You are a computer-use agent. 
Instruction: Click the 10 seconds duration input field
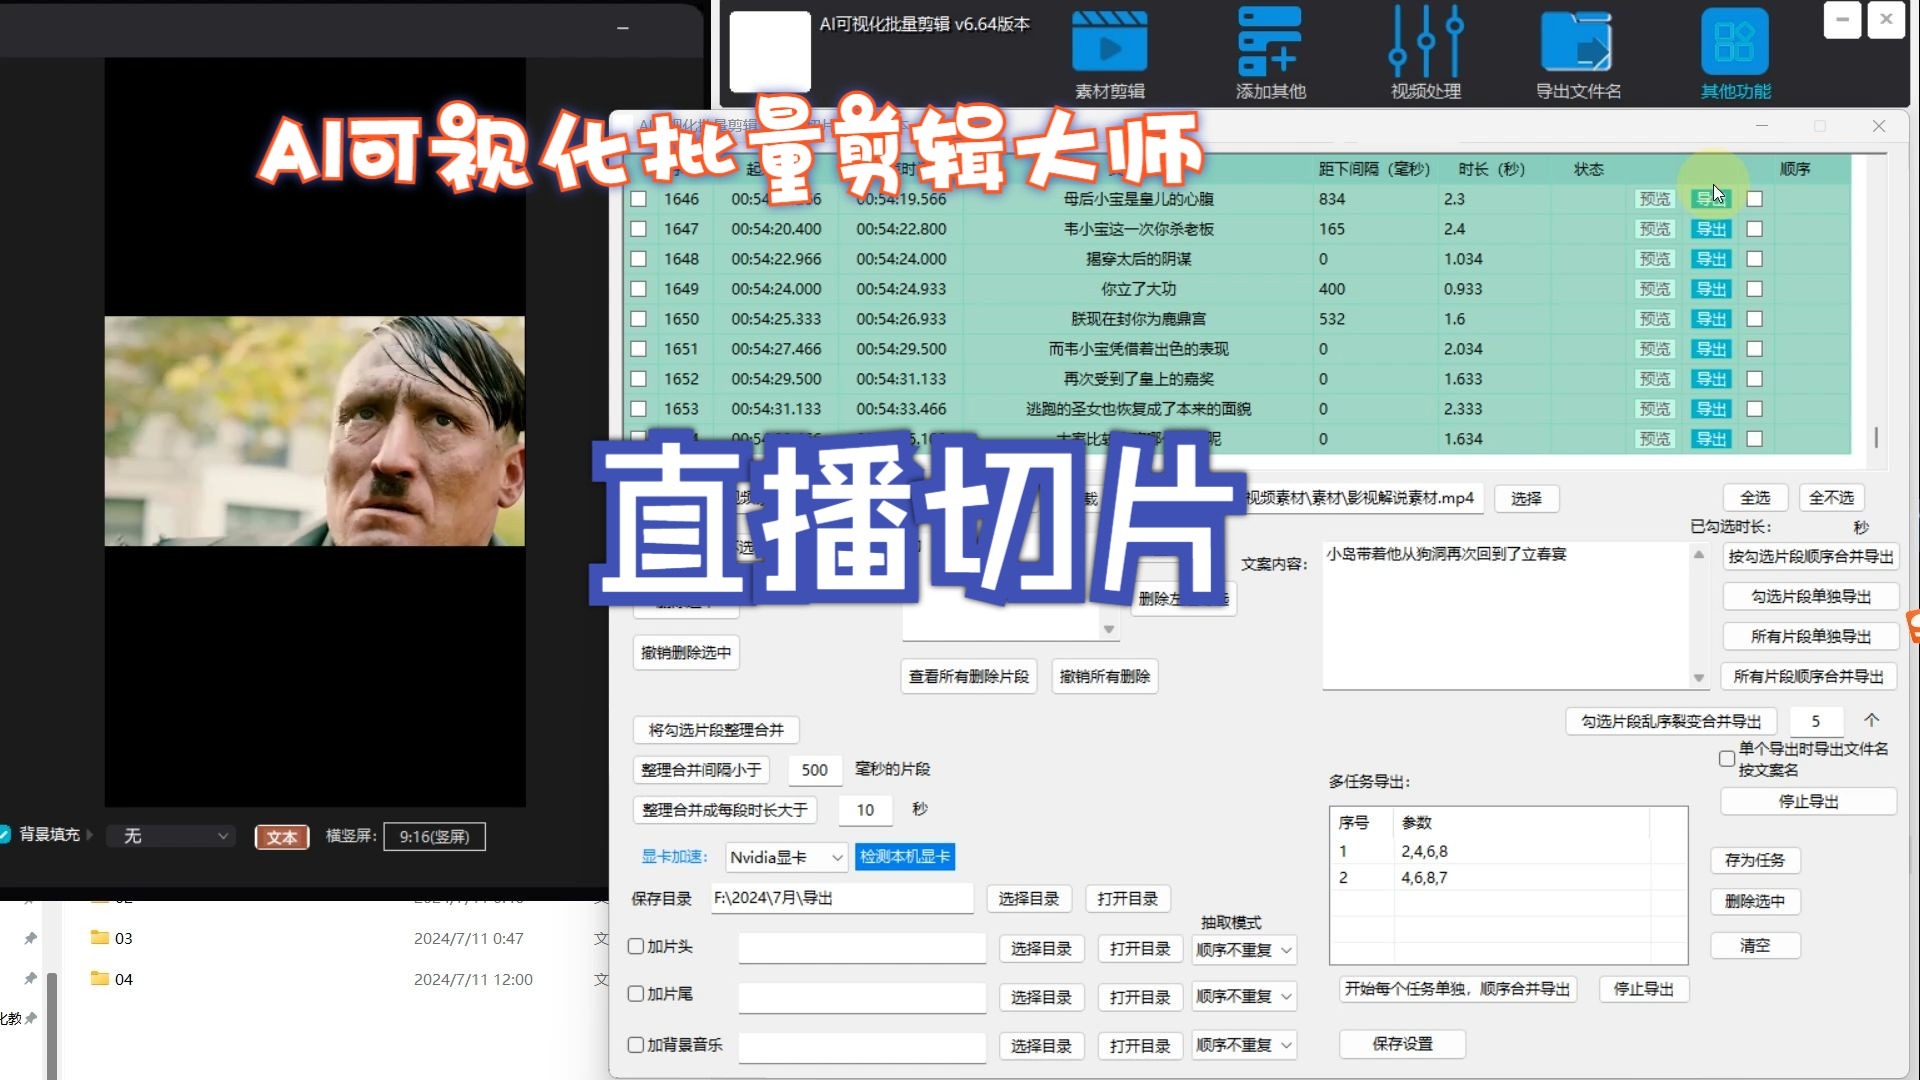tap(865, 810)
